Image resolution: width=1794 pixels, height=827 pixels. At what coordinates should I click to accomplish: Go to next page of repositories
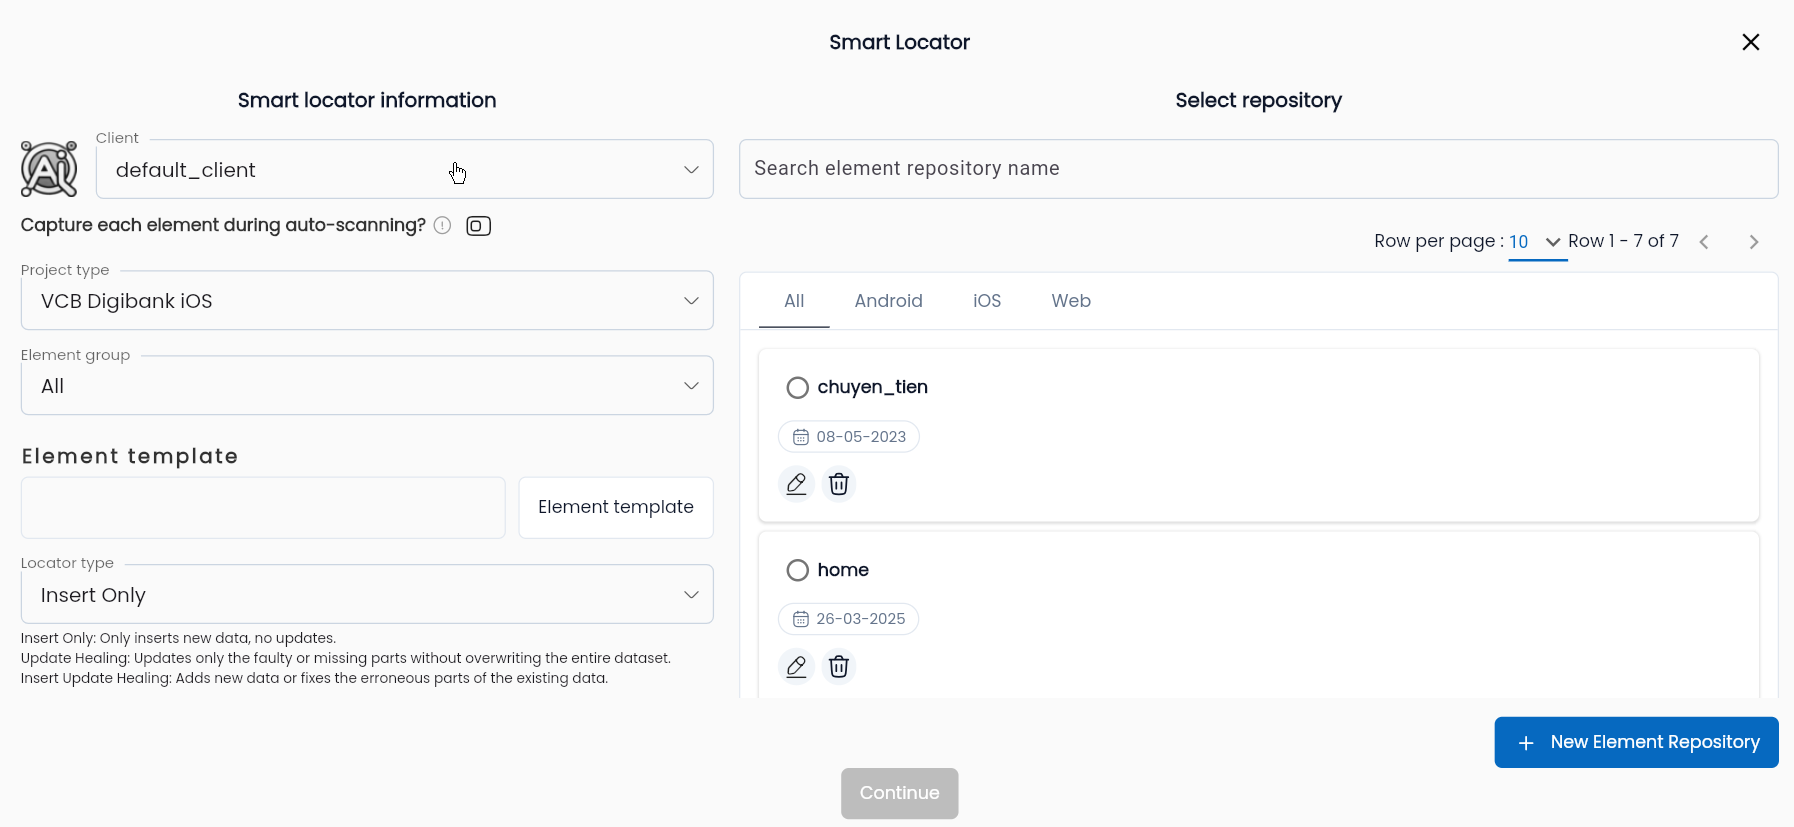(x=1753, y=242)
